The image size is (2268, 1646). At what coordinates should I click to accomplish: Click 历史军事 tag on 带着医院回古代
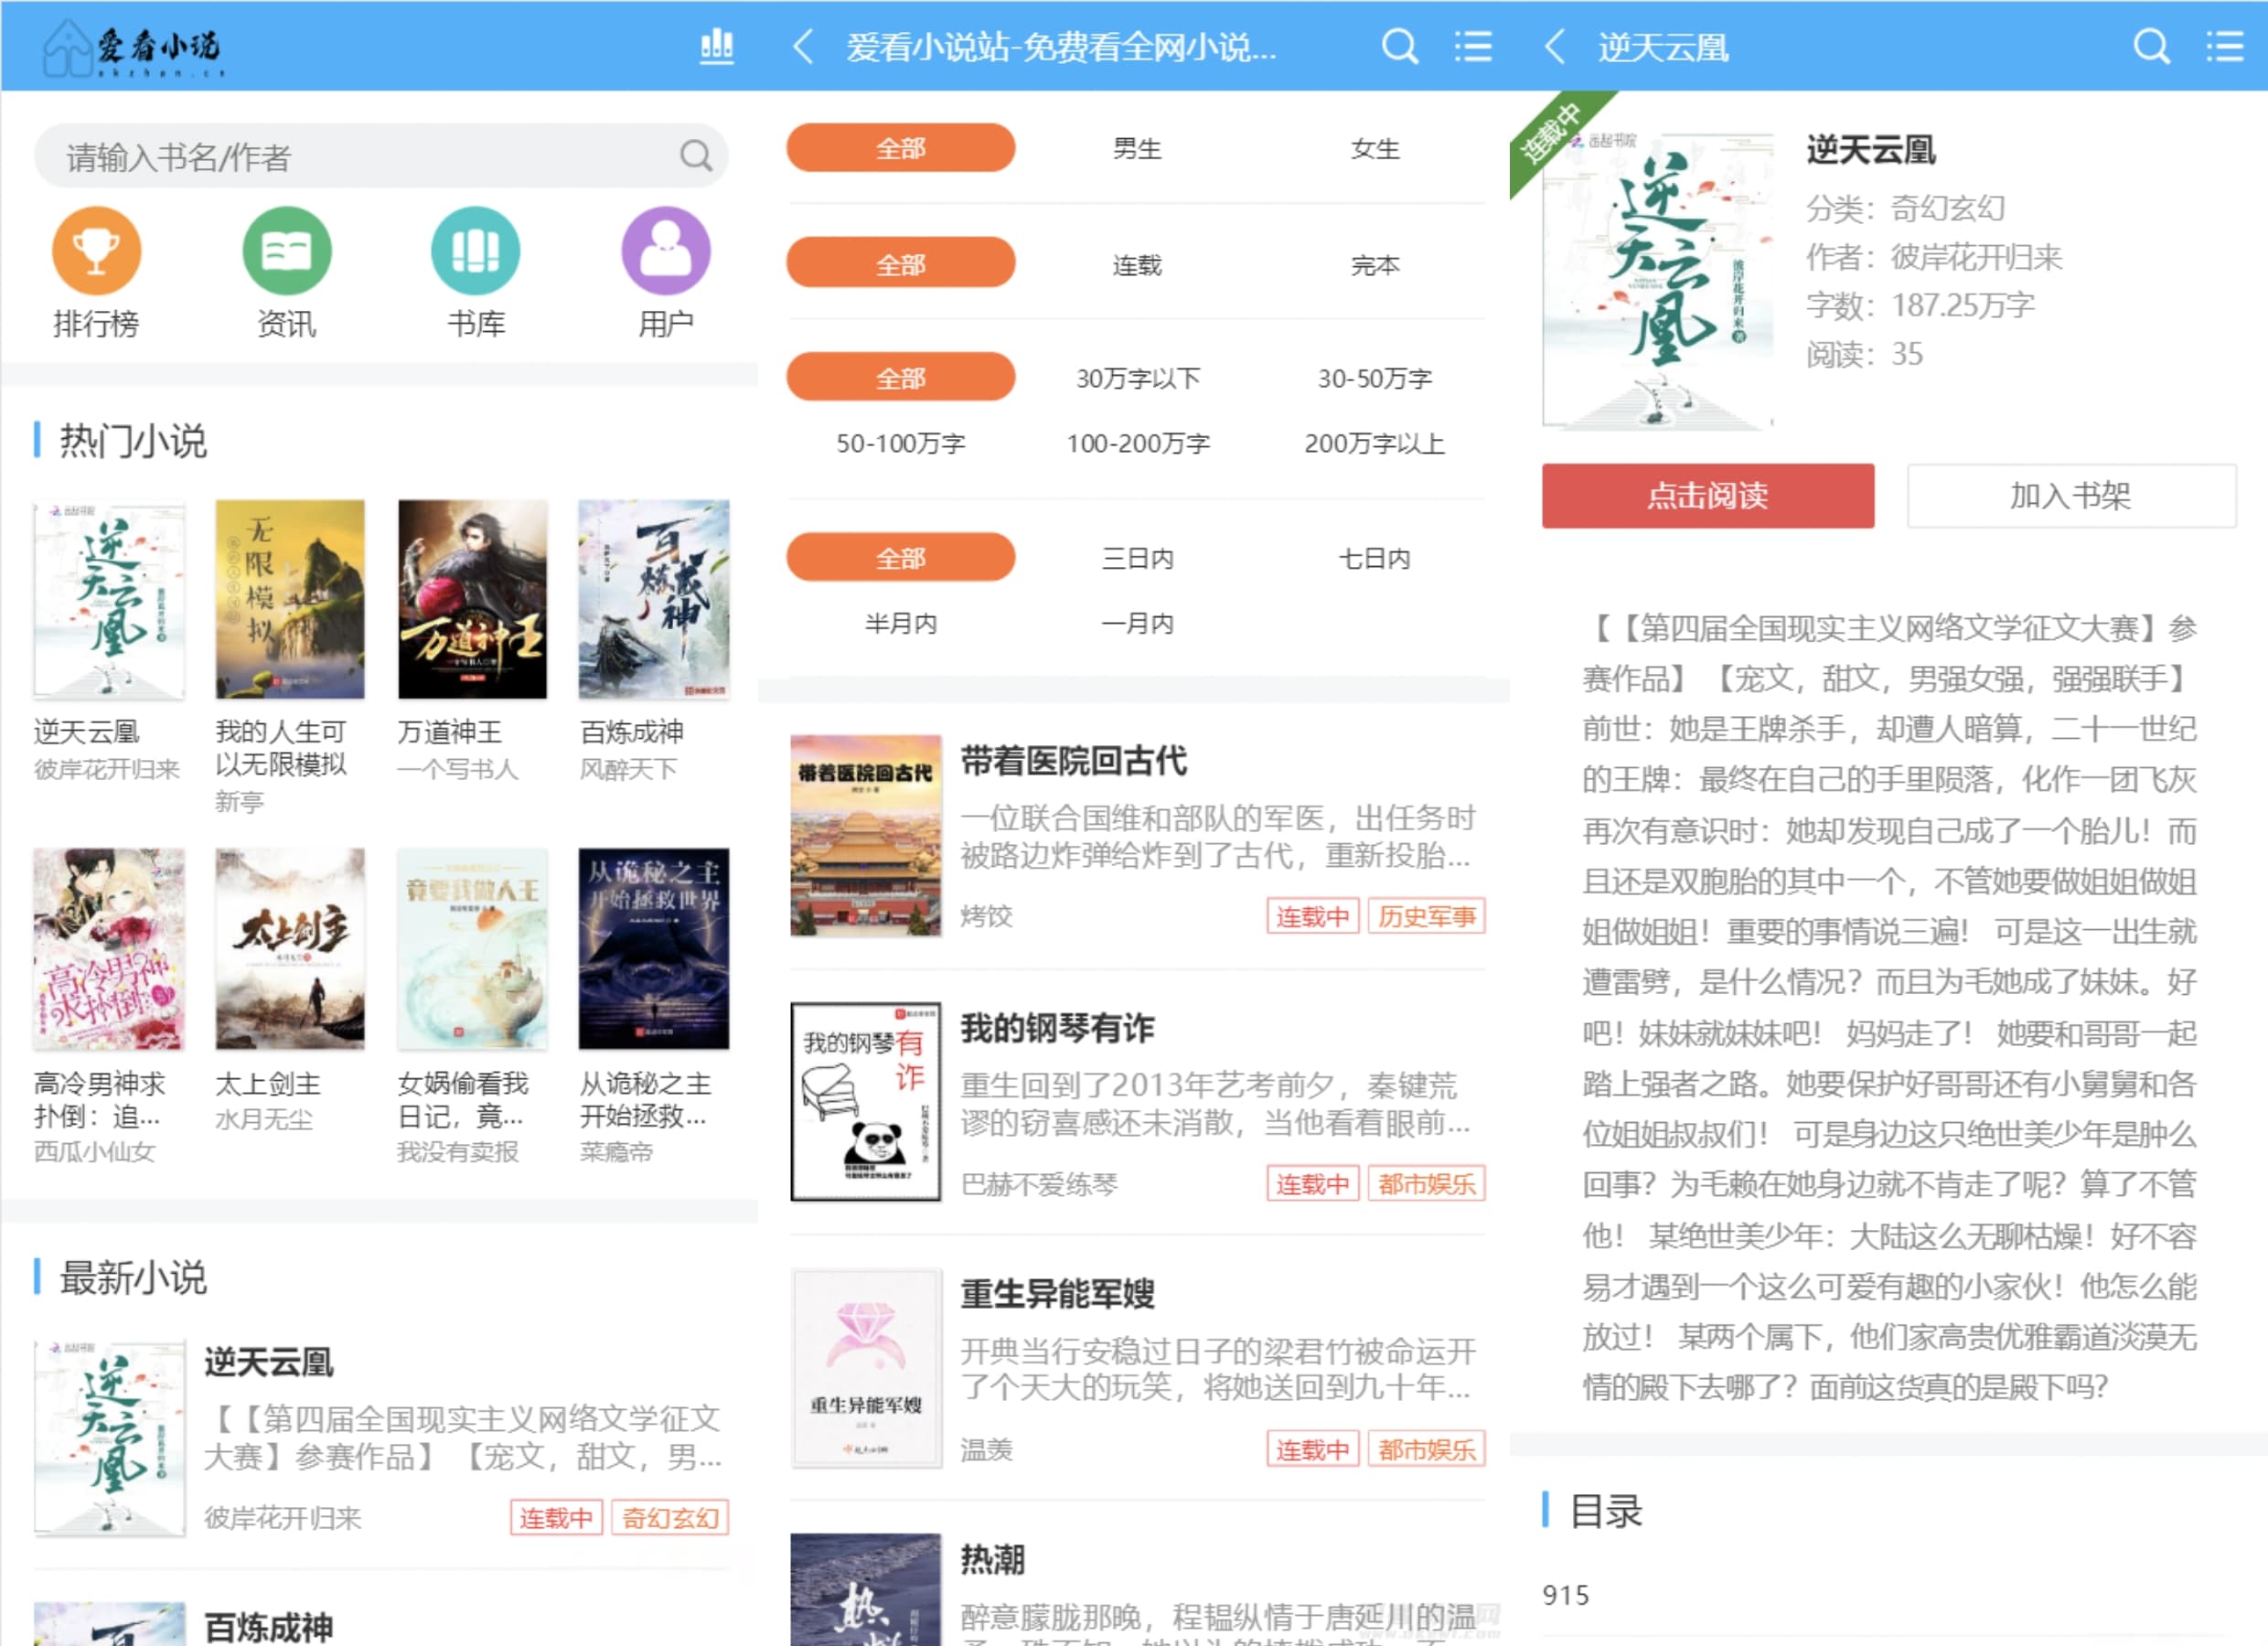tap(1426, 916)
